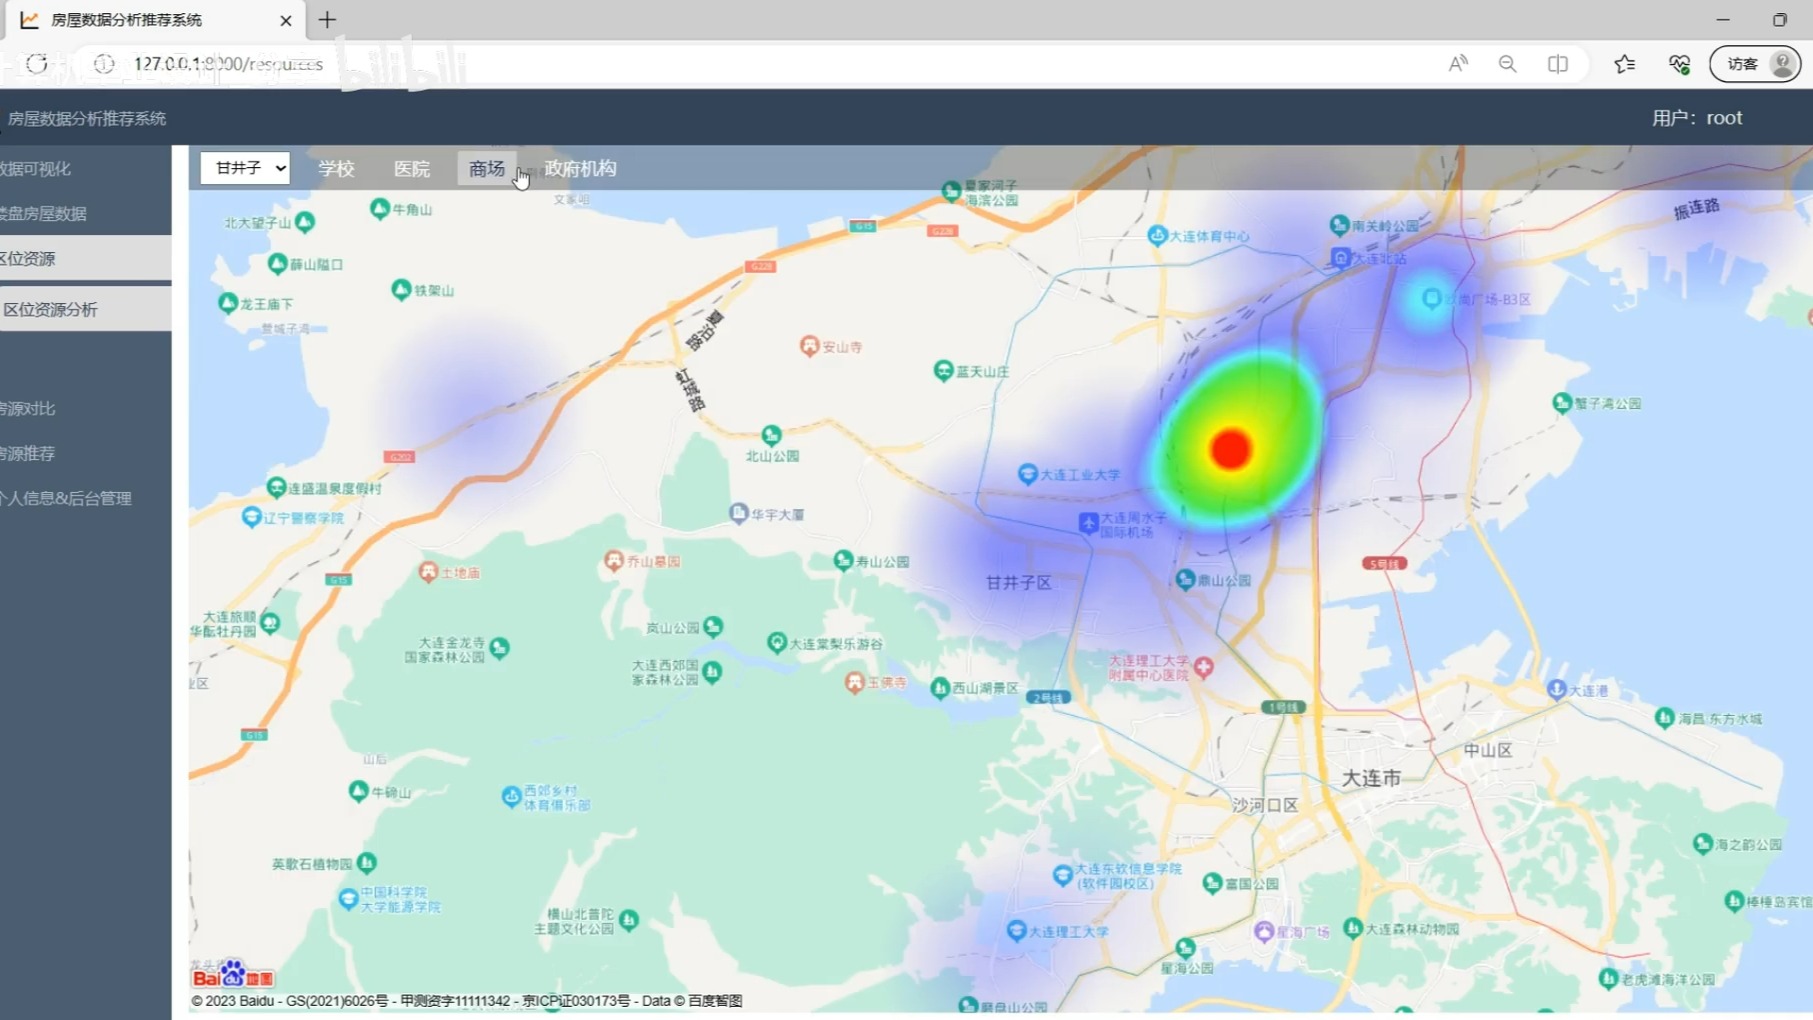Click the 南关岭公园 park marker
The width and height of the screenshot is (1813, 1020).
pos(1340,225)
